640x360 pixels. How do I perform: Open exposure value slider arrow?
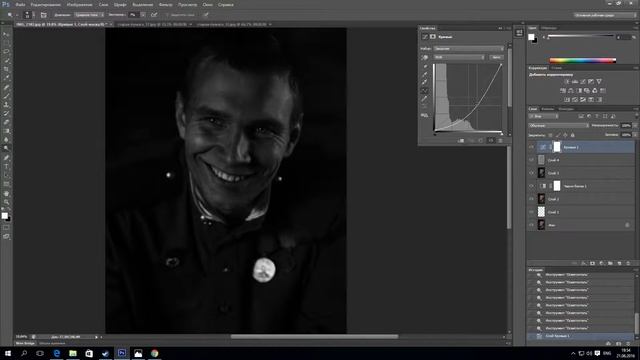pos(143,15)
